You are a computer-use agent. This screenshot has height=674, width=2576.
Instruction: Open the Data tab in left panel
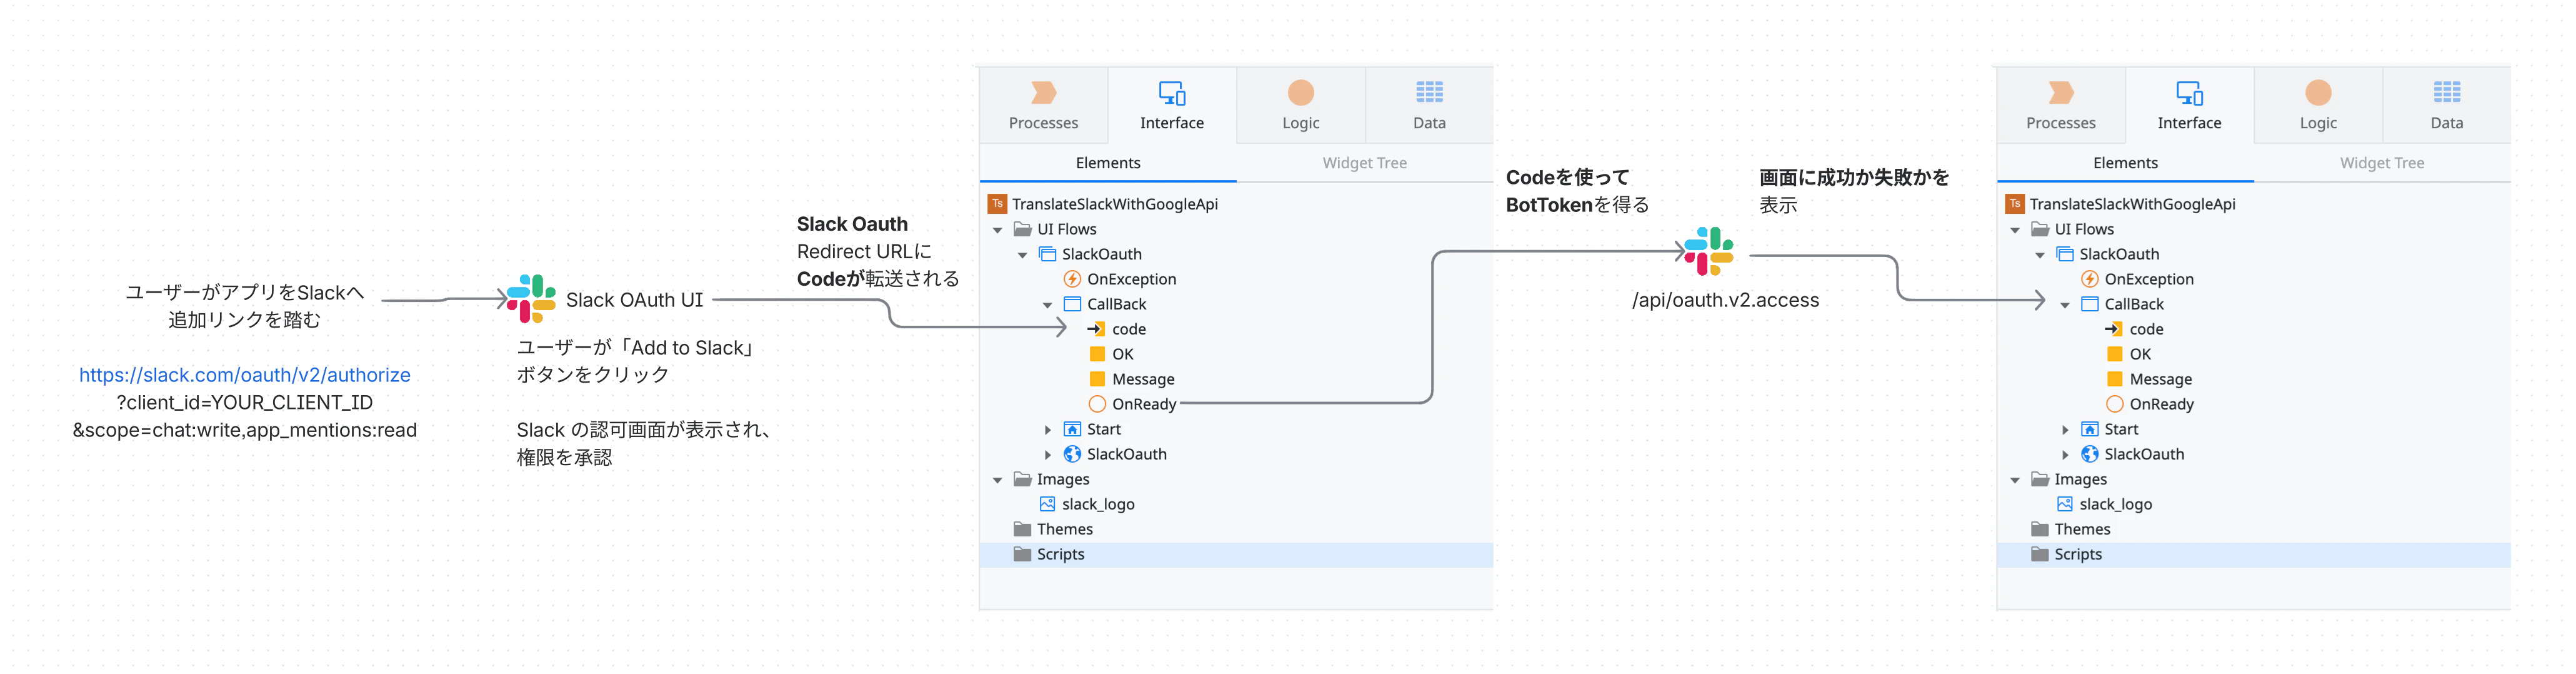pos(1429,105)
